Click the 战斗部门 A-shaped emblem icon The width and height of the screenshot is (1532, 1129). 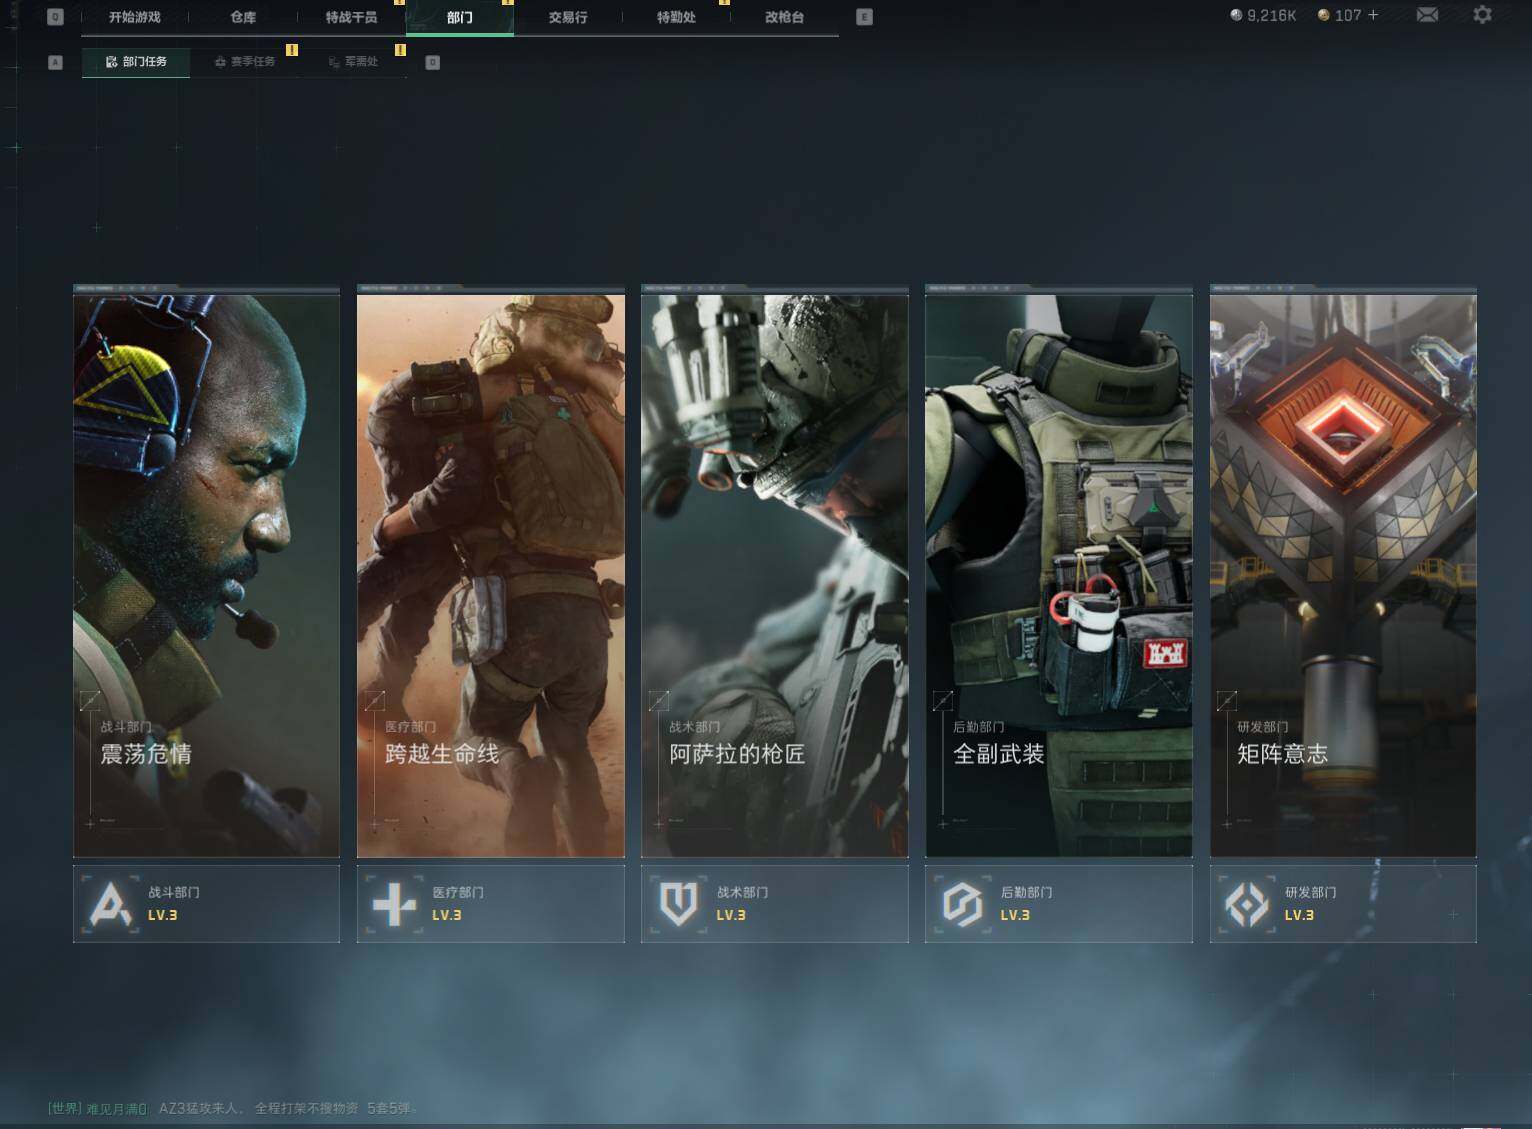click(x=110, y=903)
